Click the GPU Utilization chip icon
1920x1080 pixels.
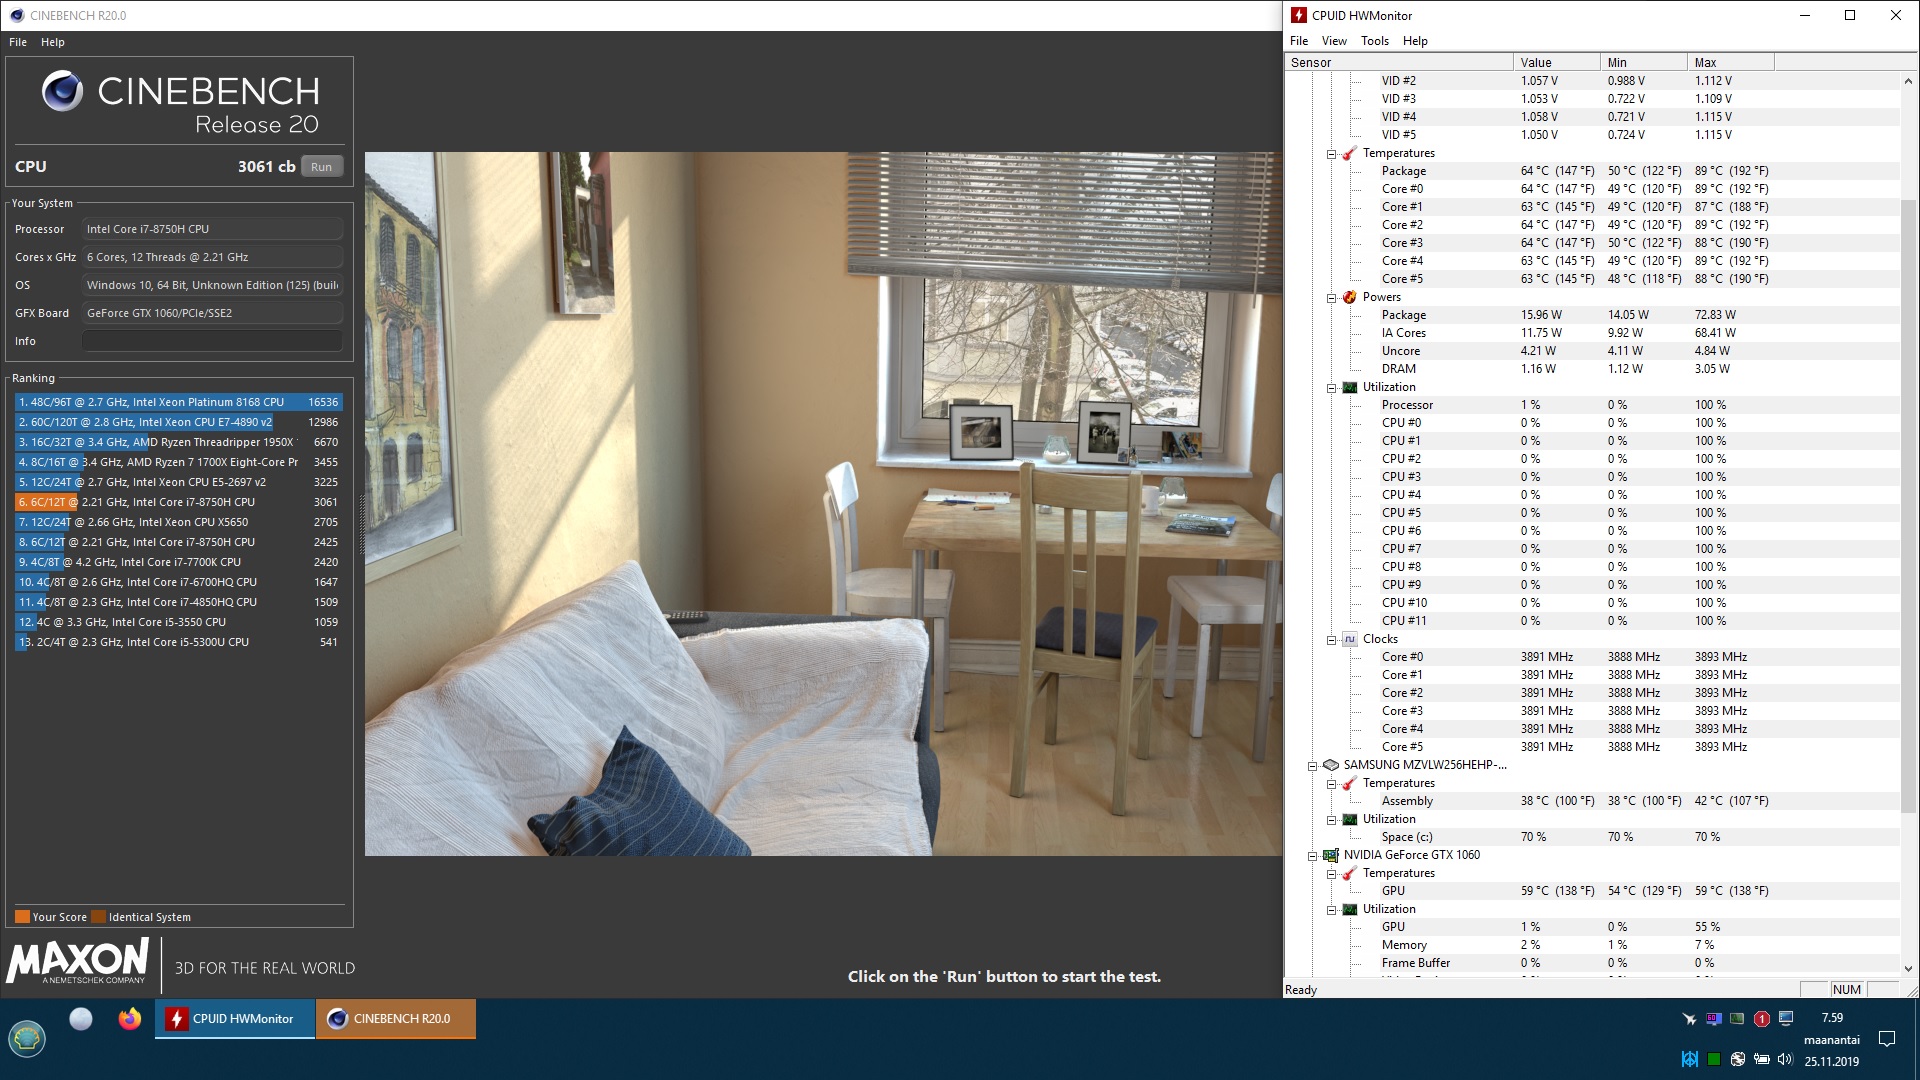click(1349, 909)
